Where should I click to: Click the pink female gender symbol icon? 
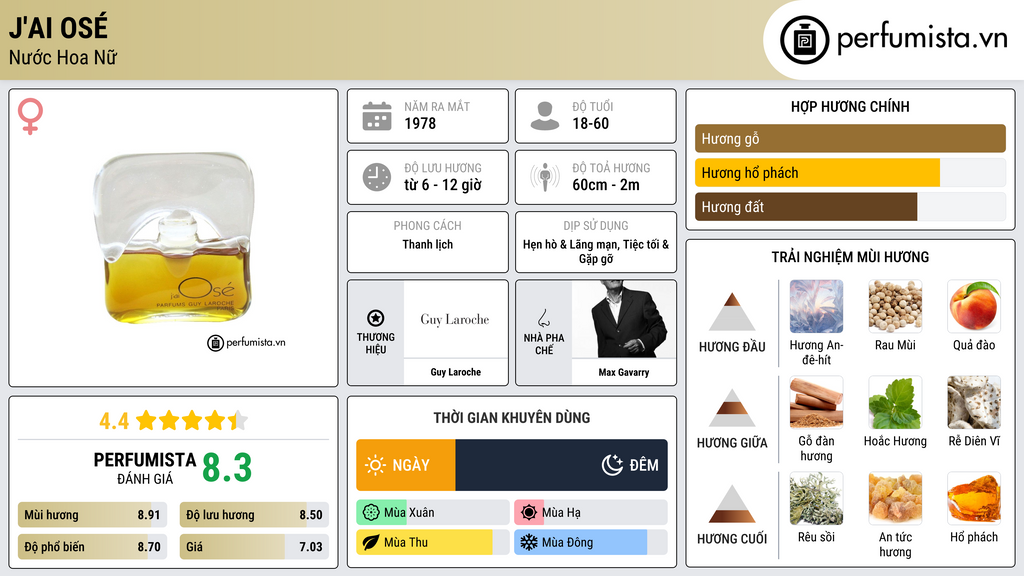pos(30,116)
